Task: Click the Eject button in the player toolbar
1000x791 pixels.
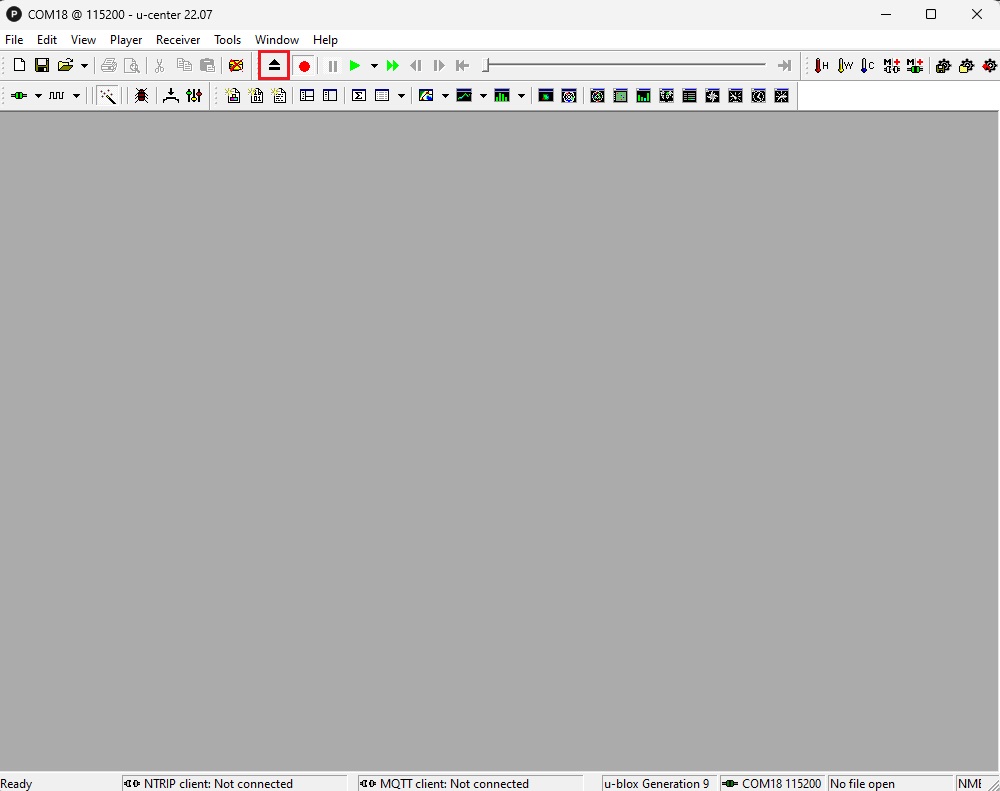Action: (x=274, y=66)
